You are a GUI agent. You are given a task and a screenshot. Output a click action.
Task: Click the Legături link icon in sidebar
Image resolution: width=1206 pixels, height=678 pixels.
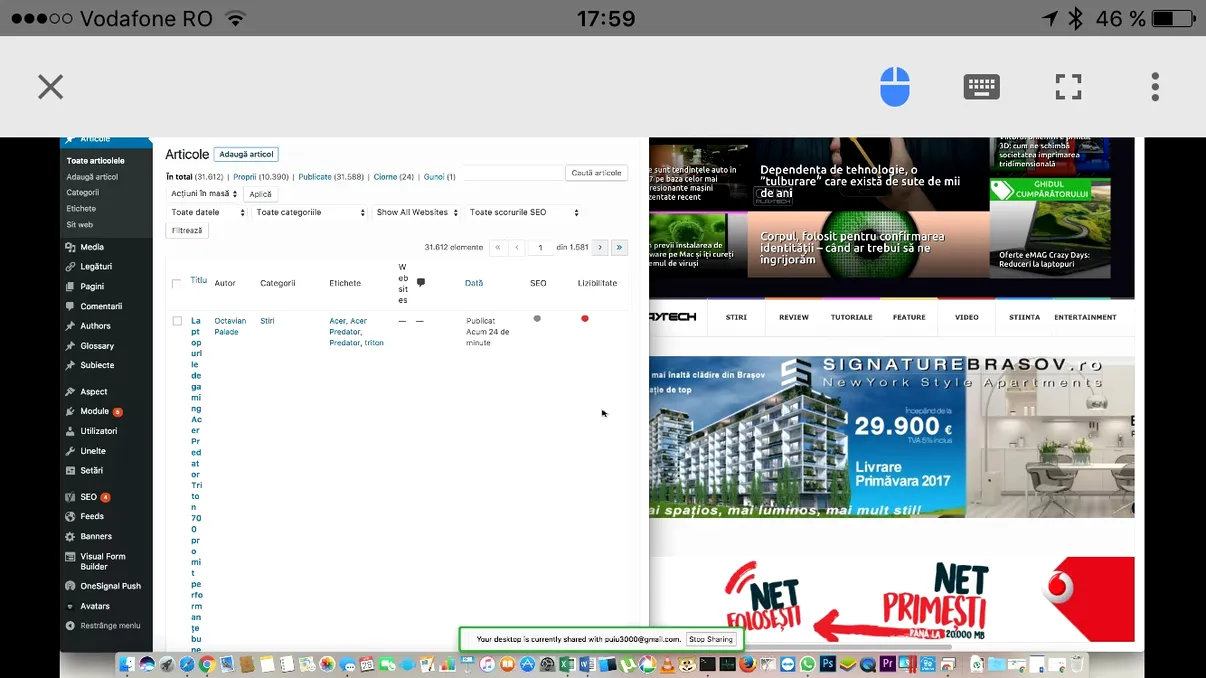tap(70, 267)
